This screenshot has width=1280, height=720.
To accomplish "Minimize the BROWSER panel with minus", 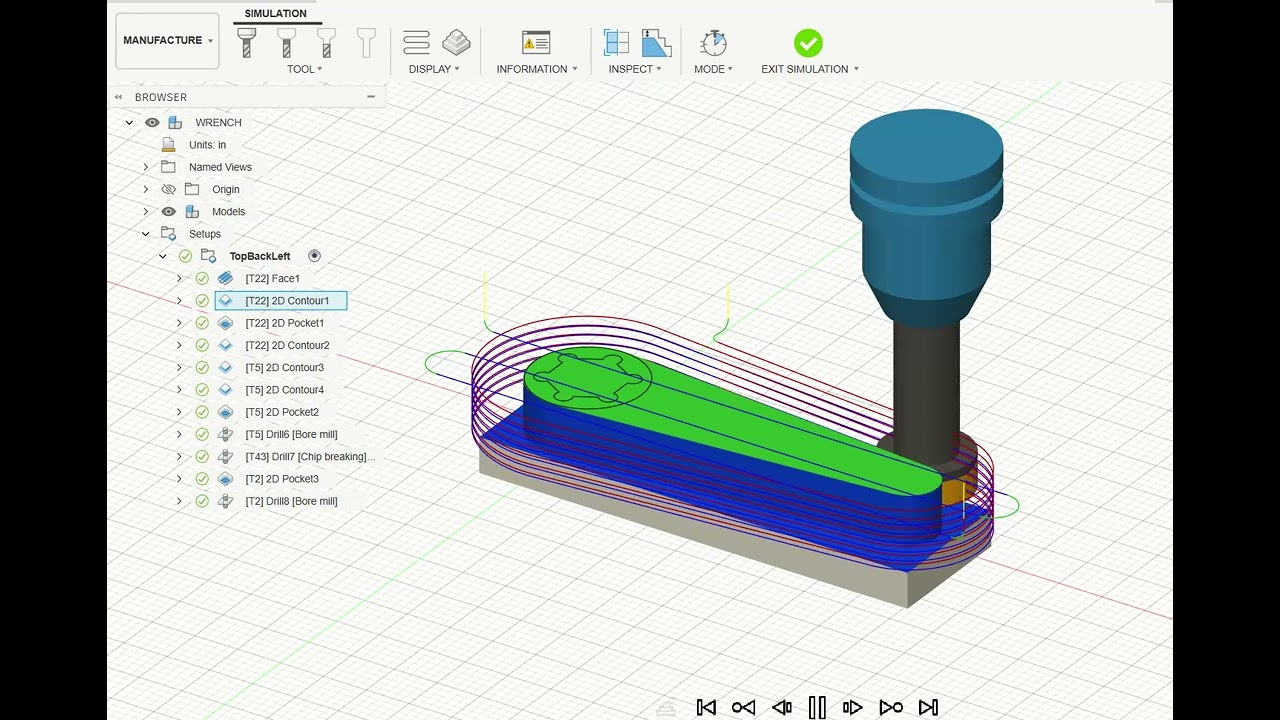I will pyautogui.click(x=371, y=97).
